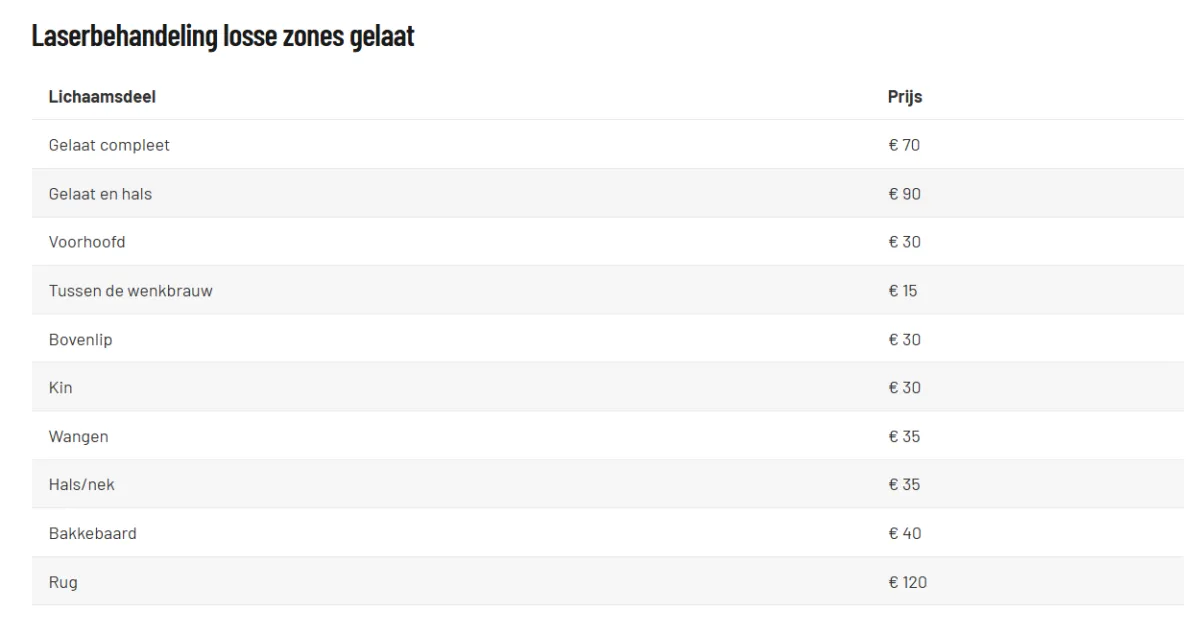
Task: Click the 'Laserbehandeling losse zones gelaat' heading
Action: [223, 37]
